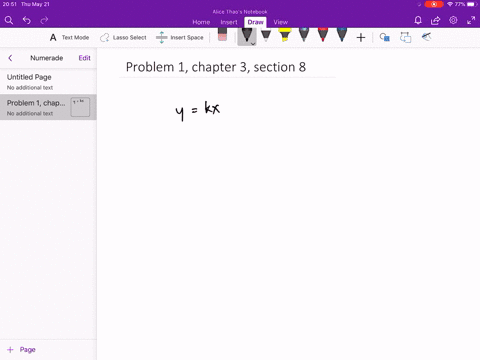Select the black pen
The height and width of the screenshot is (360, 480).
pos(246,35)
